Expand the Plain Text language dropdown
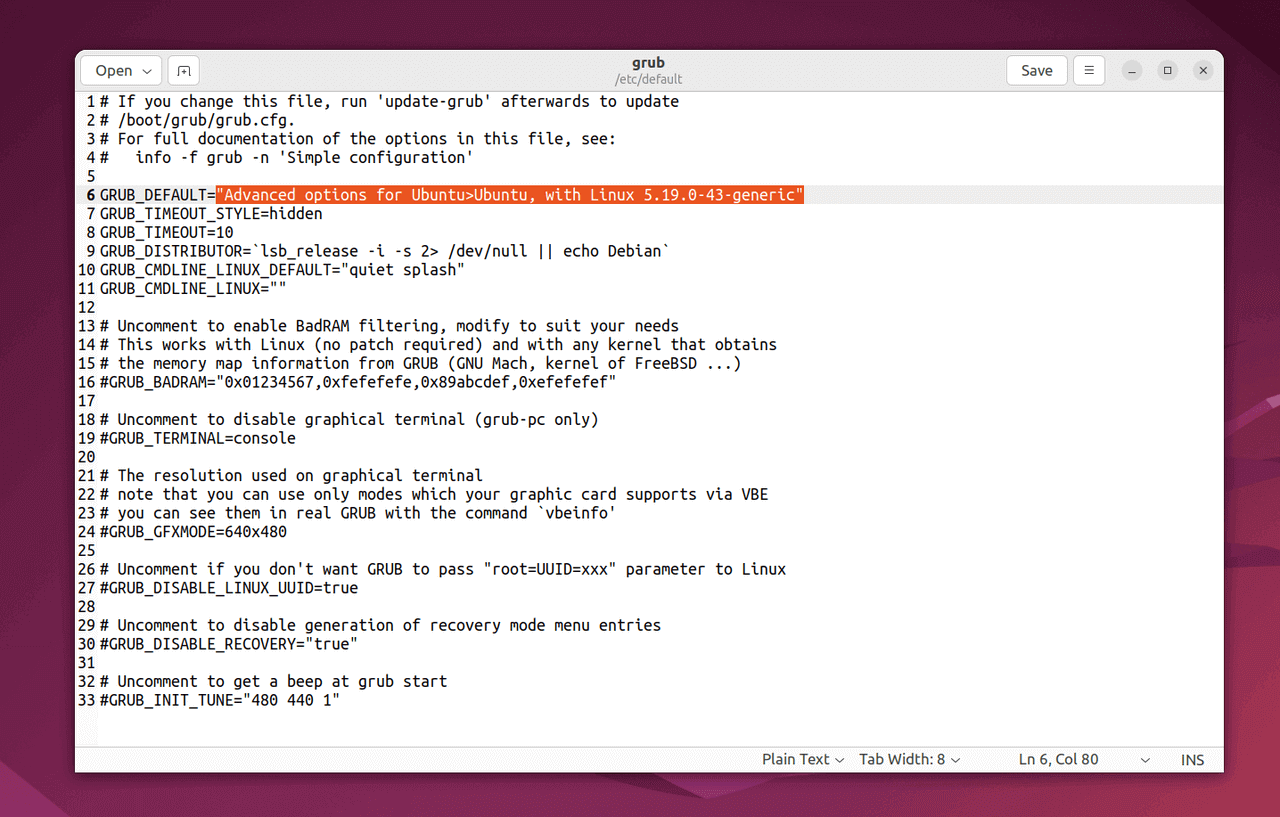 803,759
